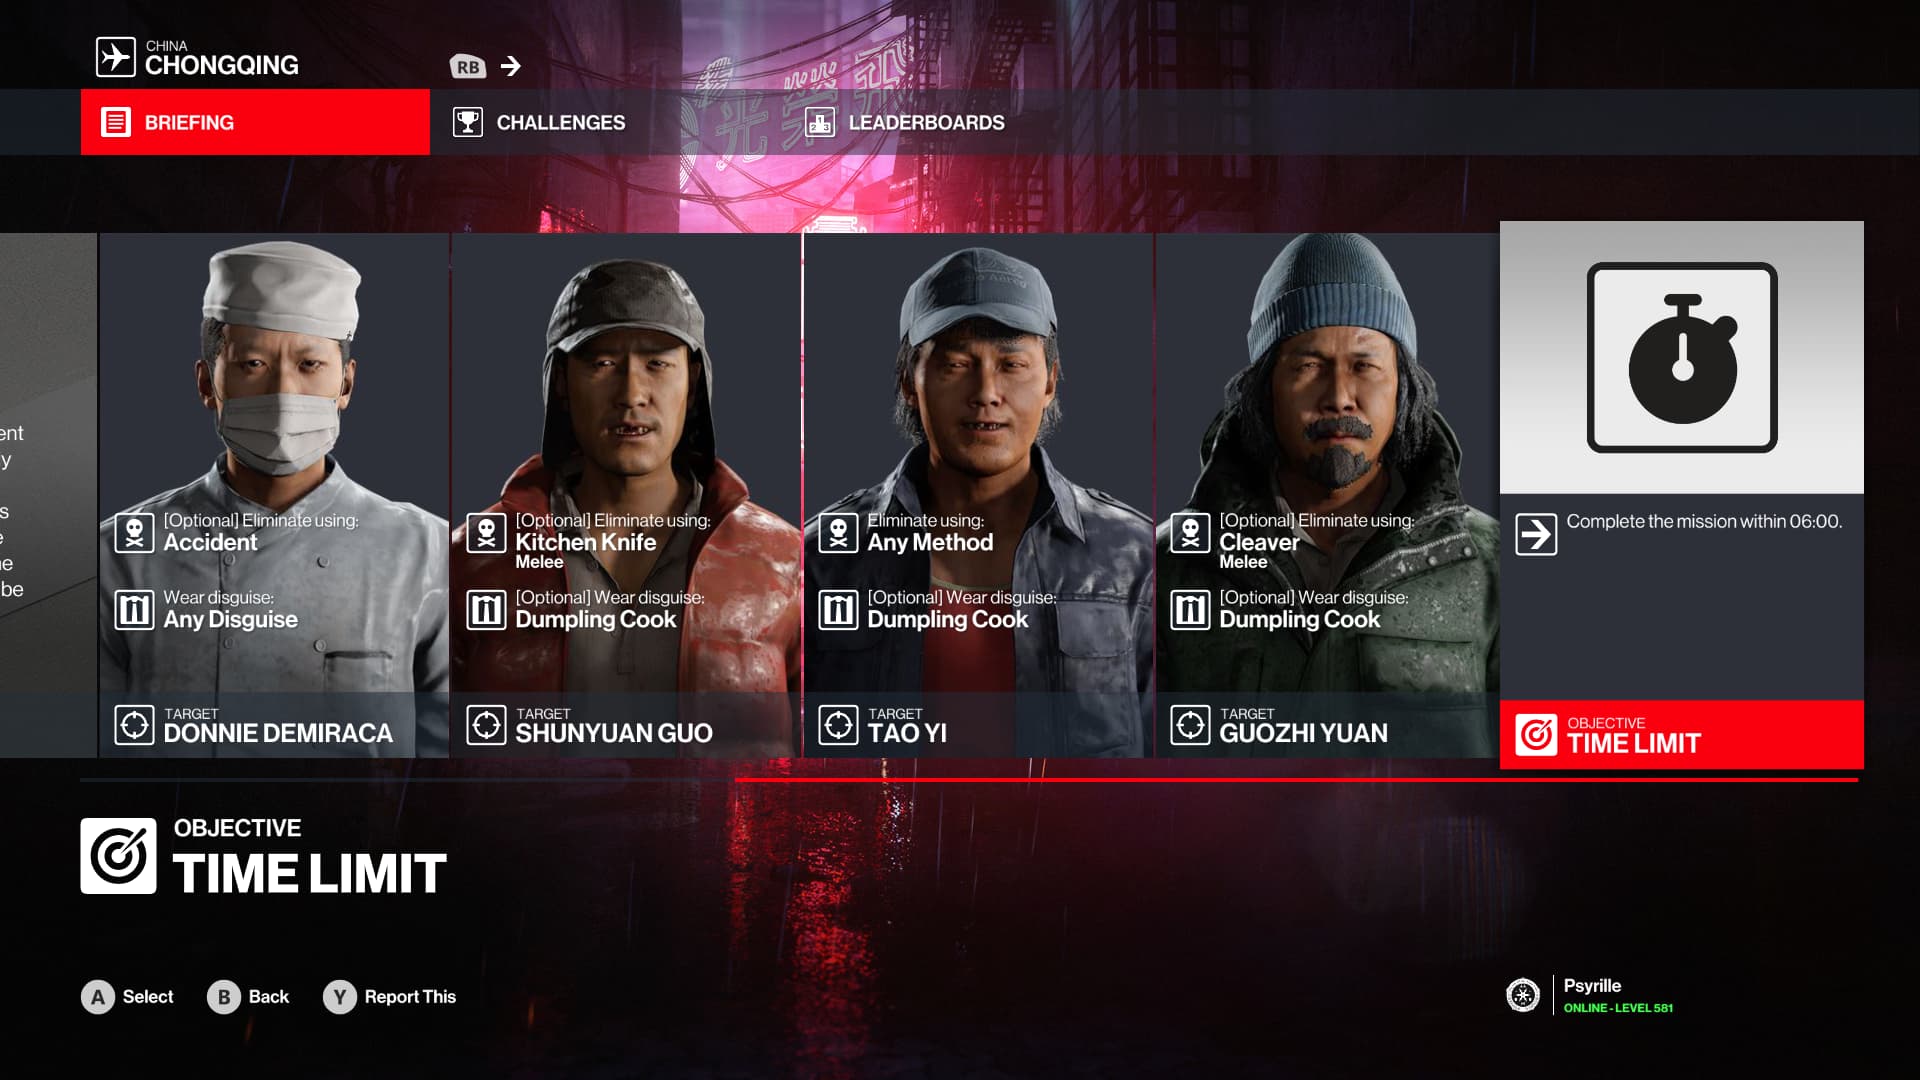
Task: Click the B Back button prompt
Action: pyautogui.click(x=248, y=997)
